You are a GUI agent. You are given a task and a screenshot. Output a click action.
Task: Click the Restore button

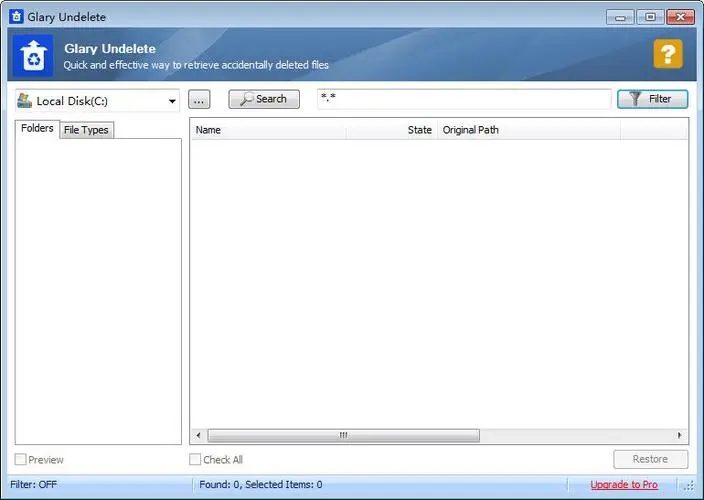coord(651,459)
